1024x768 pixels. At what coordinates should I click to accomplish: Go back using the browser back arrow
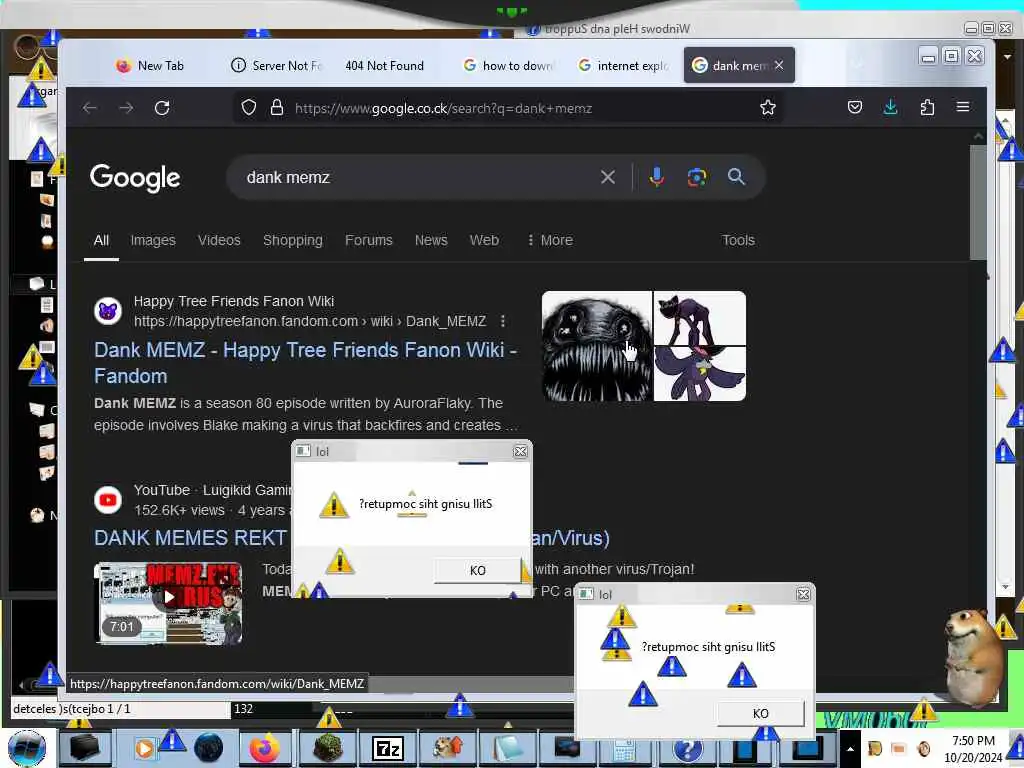90,108
